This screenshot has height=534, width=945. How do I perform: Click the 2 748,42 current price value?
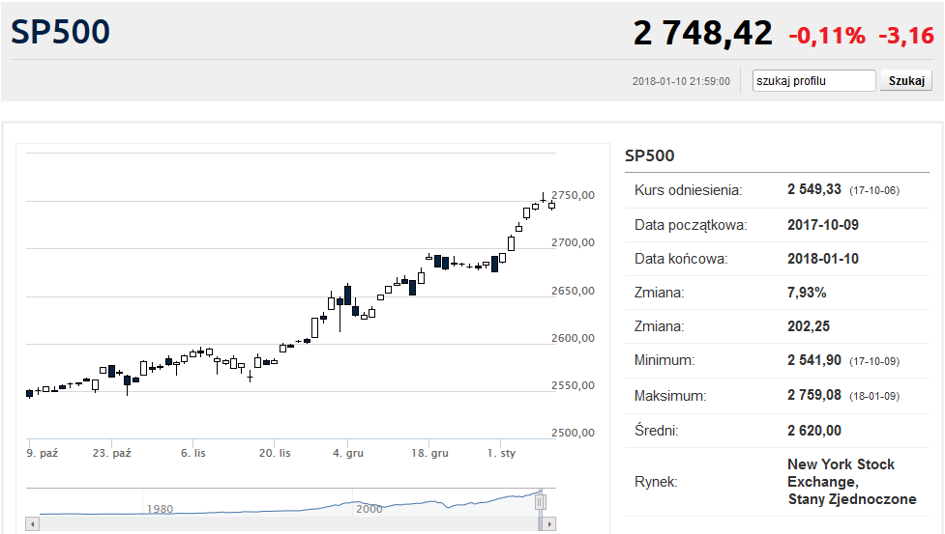(702, 33)
